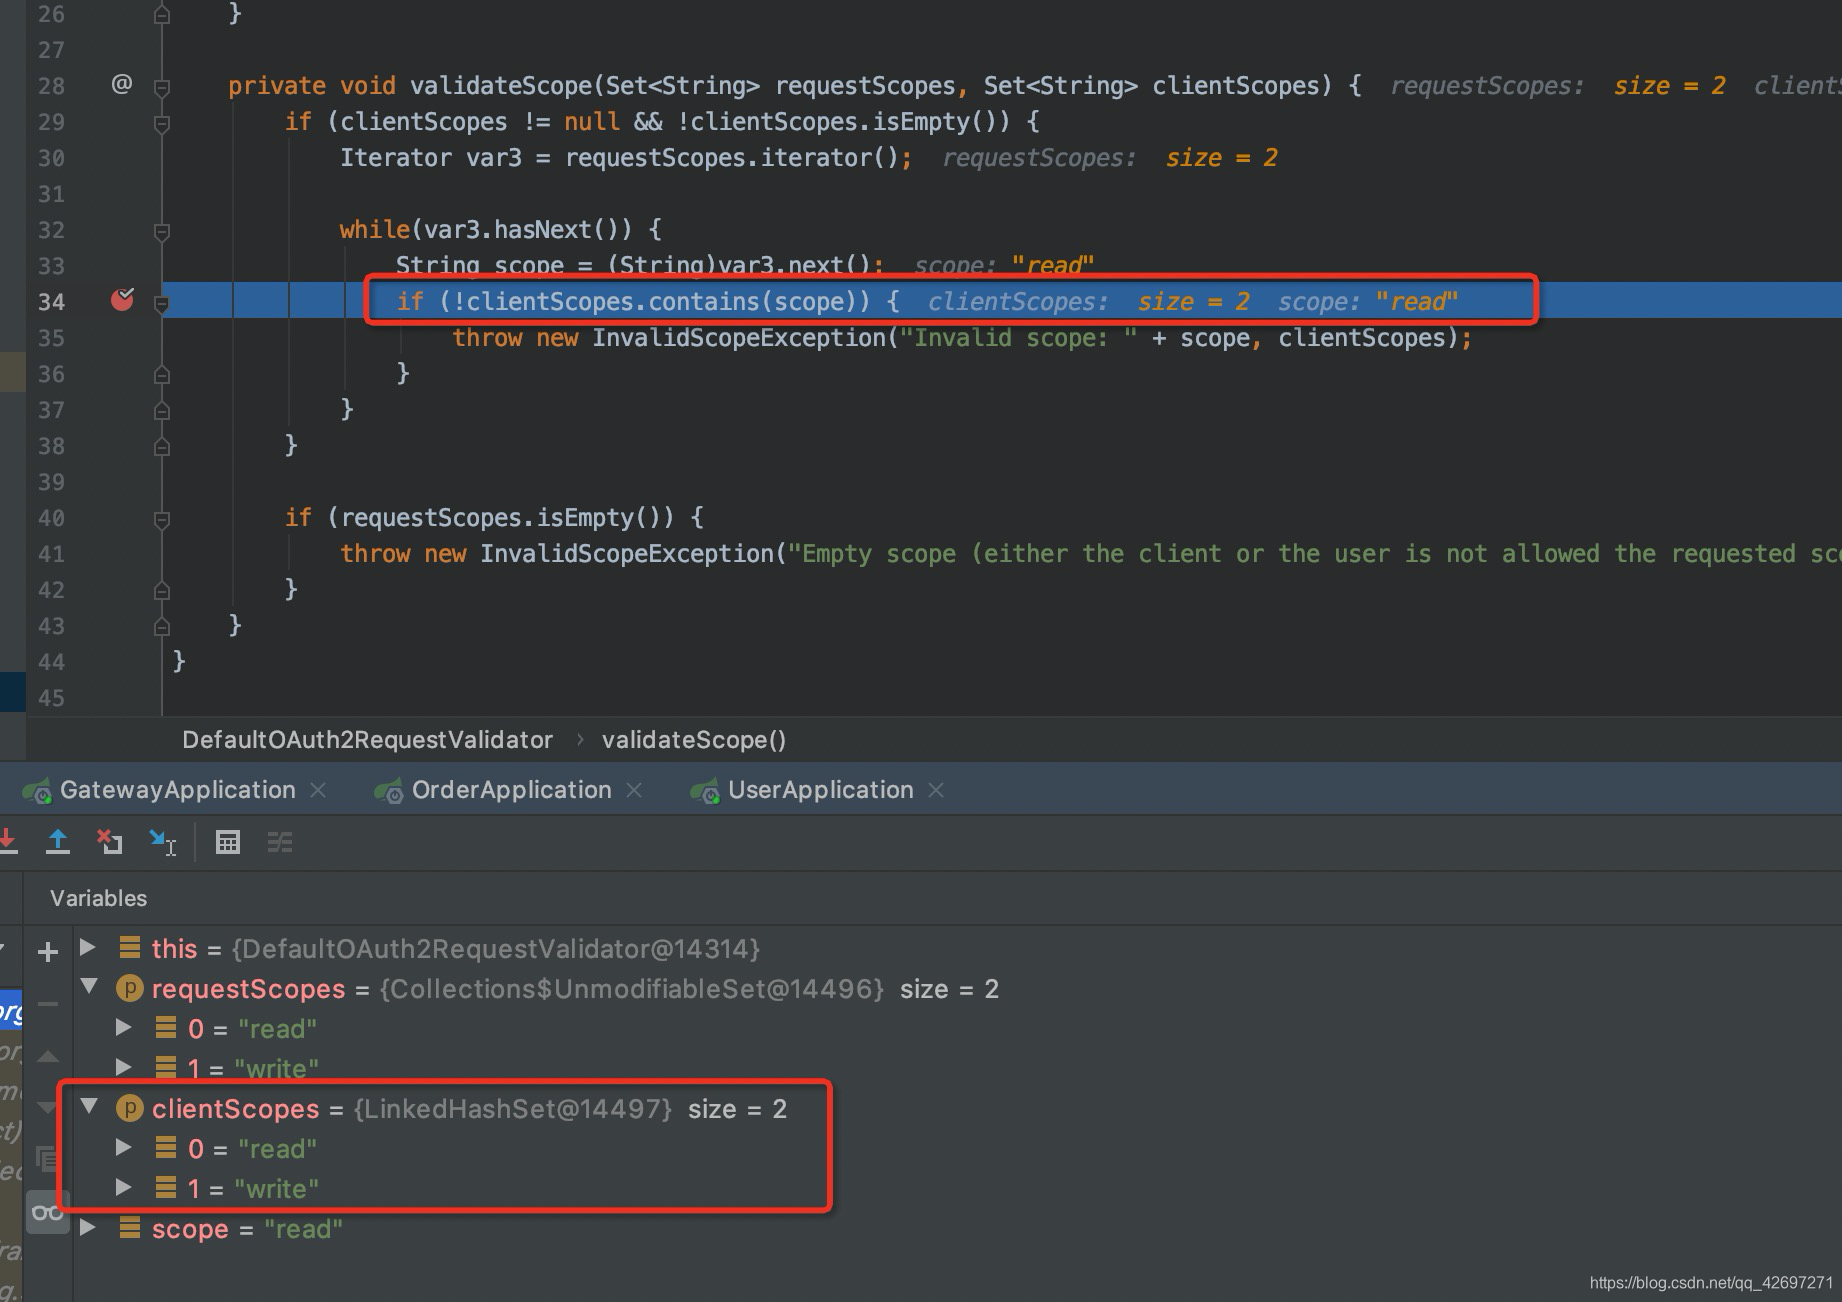
Task: Expand requestScopes element 1 = "write"
Action: (124, 1067)
